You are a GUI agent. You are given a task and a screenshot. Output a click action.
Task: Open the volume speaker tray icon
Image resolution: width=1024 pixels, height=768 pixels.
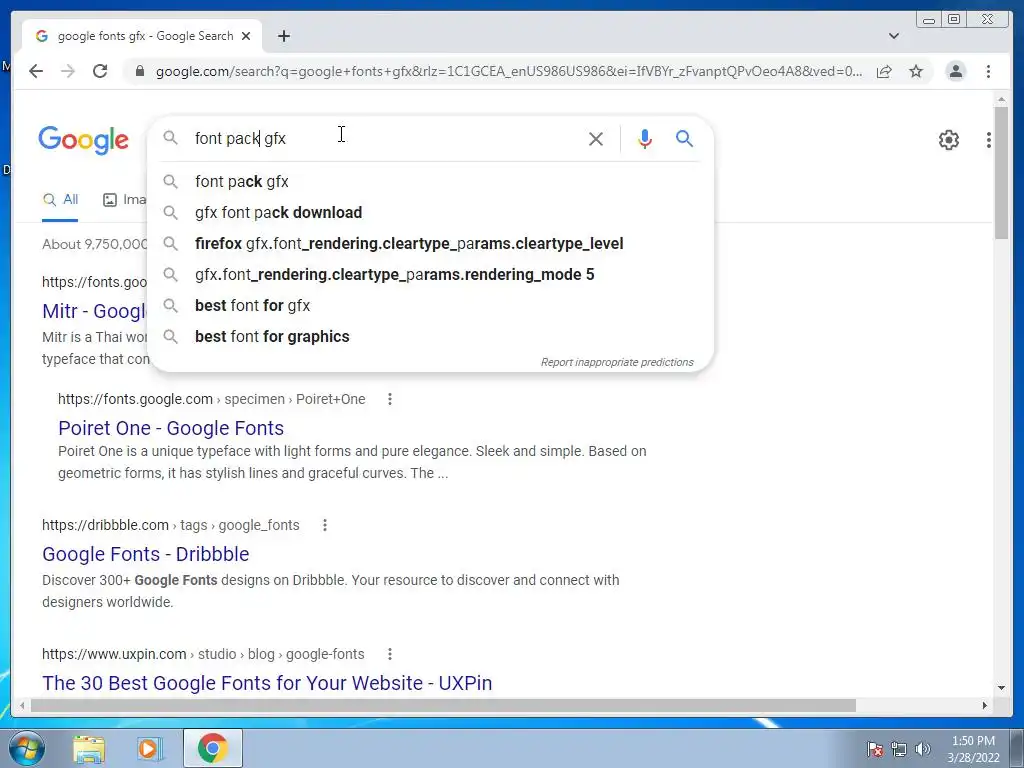(922, 749)
